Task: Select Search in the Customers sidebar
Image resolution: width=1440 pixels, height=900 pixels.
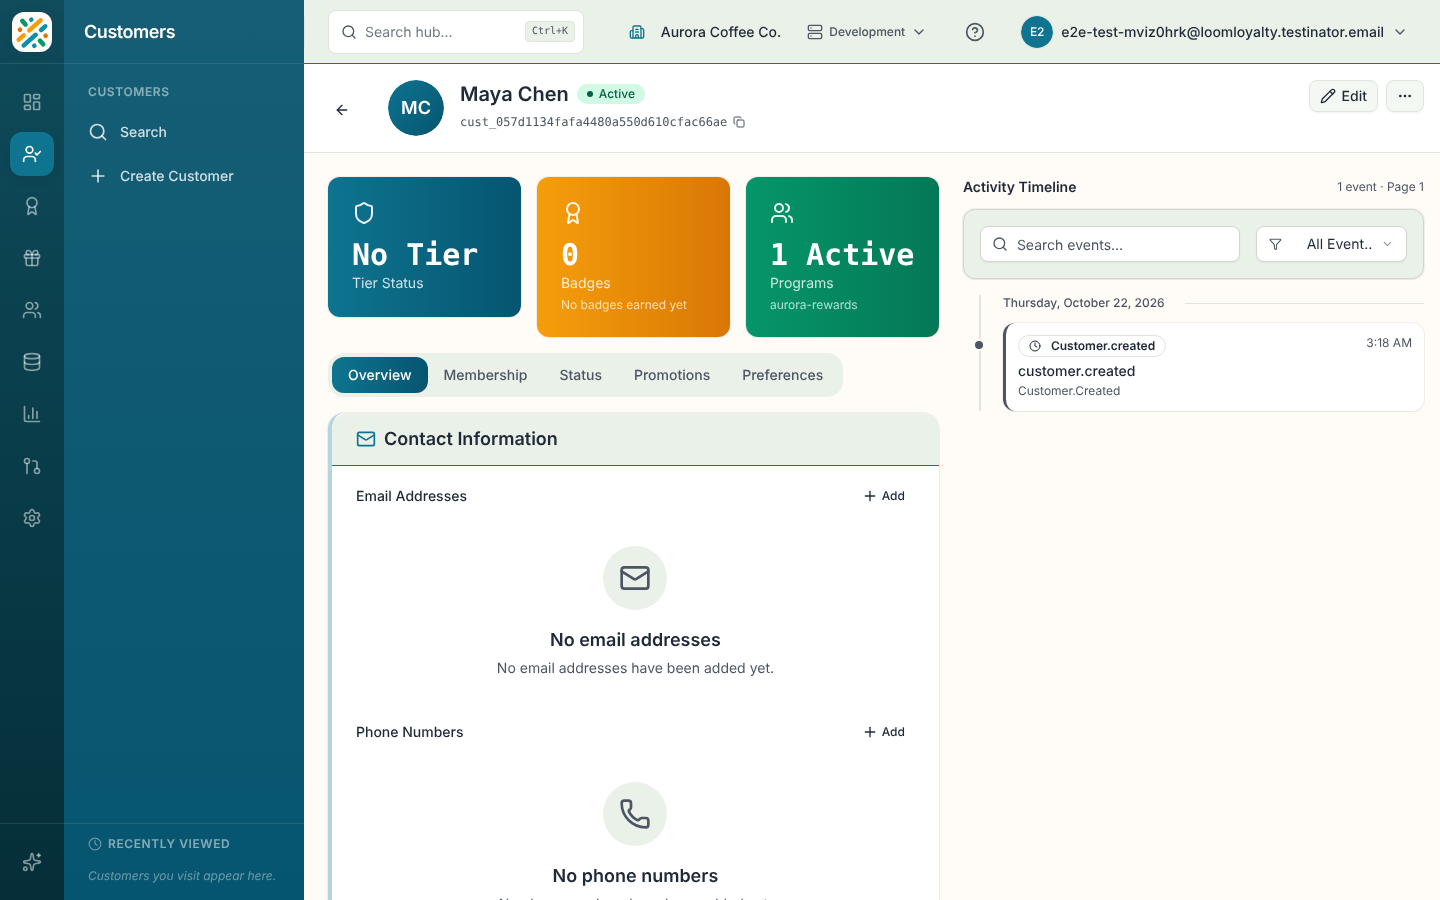Action: 184,132
